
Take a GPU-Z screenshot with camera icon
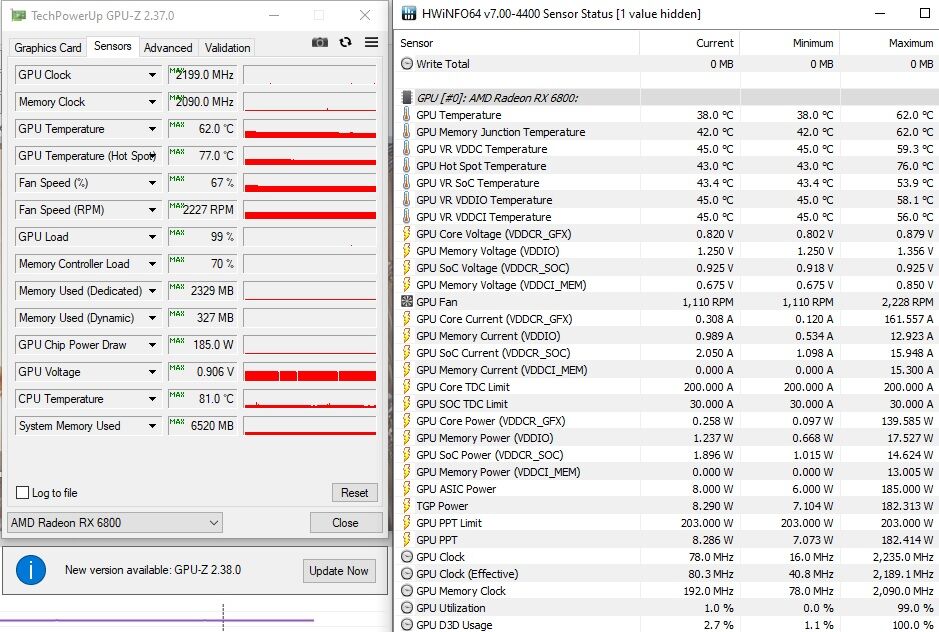(x=320, y=43)
